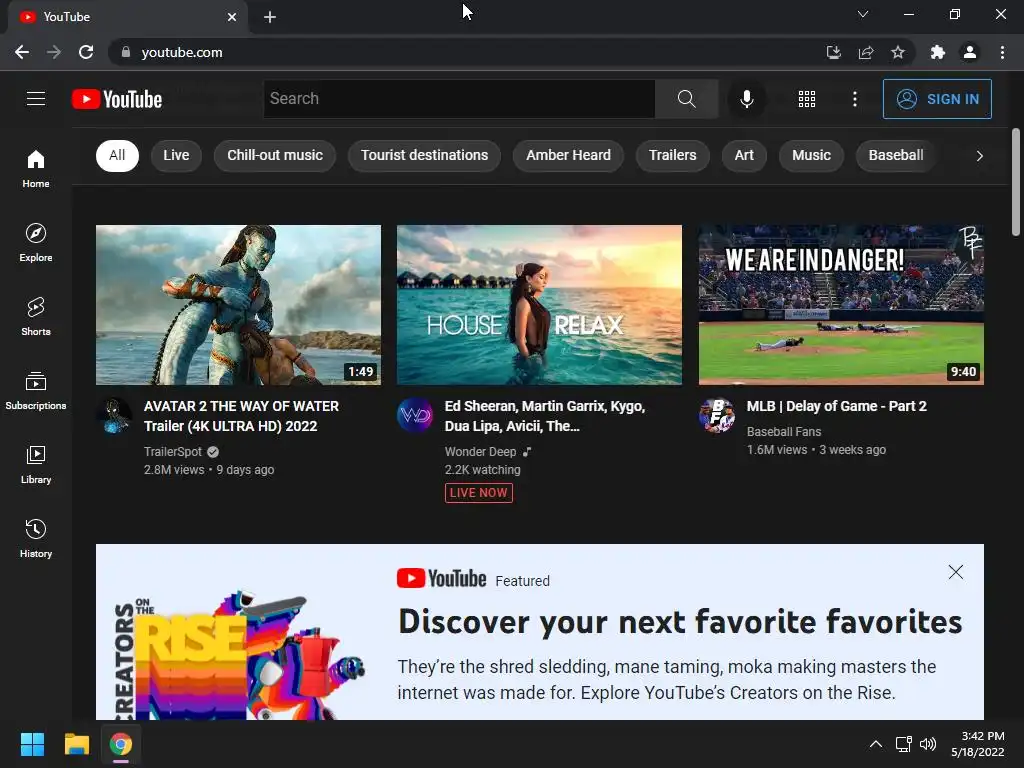Open Baseball Fans channel name link
The height and width of the screenshot is (768, 1024).
click(784, 431)
